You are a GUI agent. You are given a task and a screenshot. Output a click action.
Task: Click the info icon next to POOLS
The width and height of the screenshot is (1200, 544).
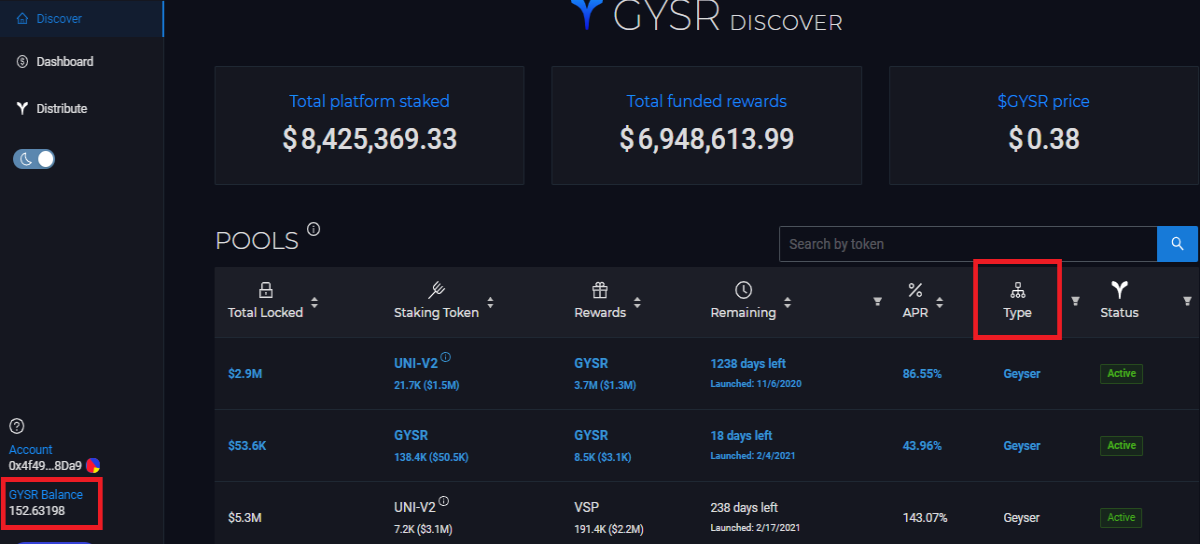(314, 230)
